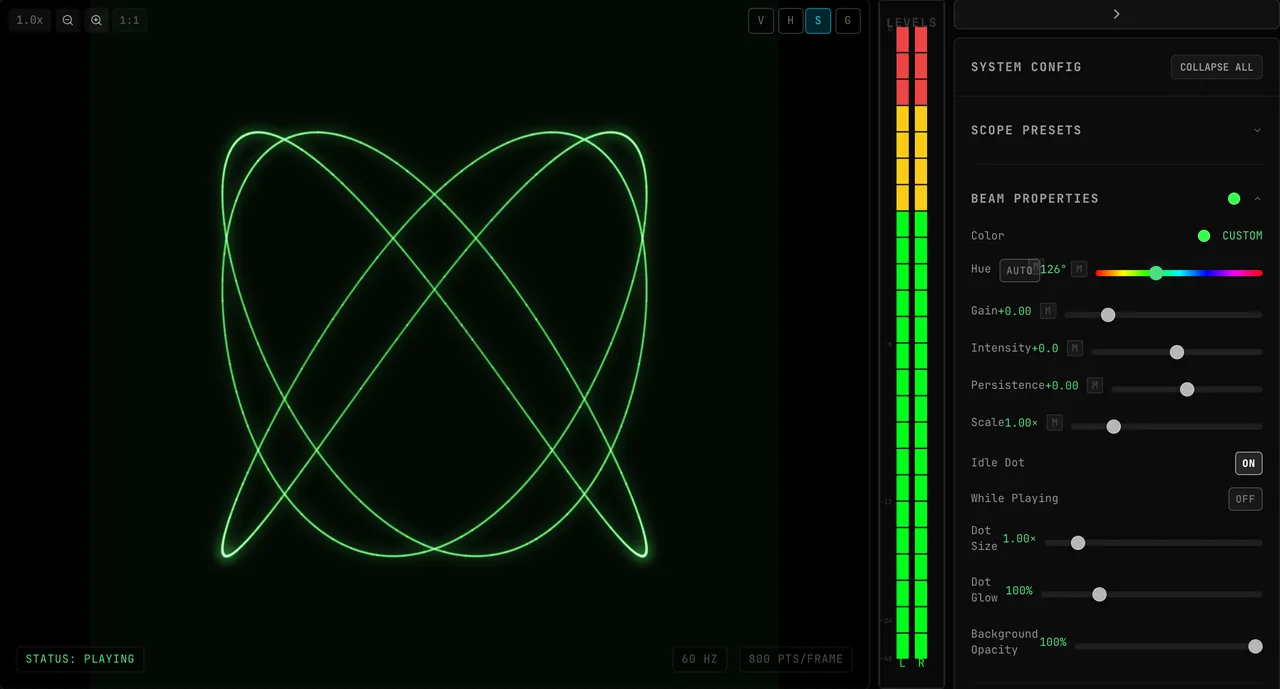Image resolution: width=1280 pixels, height=689 pixels.
Task: Select the G display mode
Action: point(848,21)
